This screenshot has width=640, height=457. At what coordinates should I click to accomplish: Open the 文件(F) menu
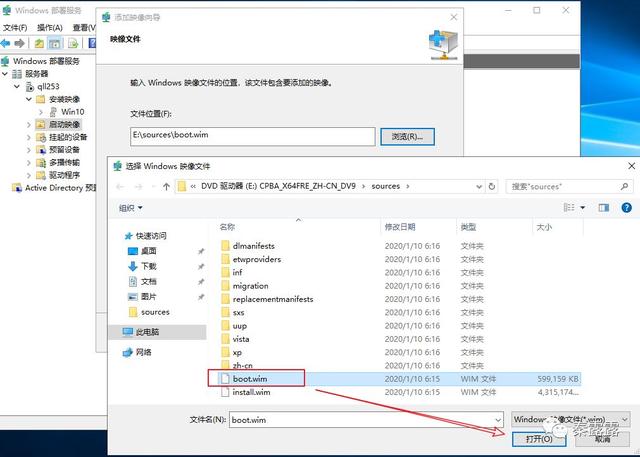(15, 27)
